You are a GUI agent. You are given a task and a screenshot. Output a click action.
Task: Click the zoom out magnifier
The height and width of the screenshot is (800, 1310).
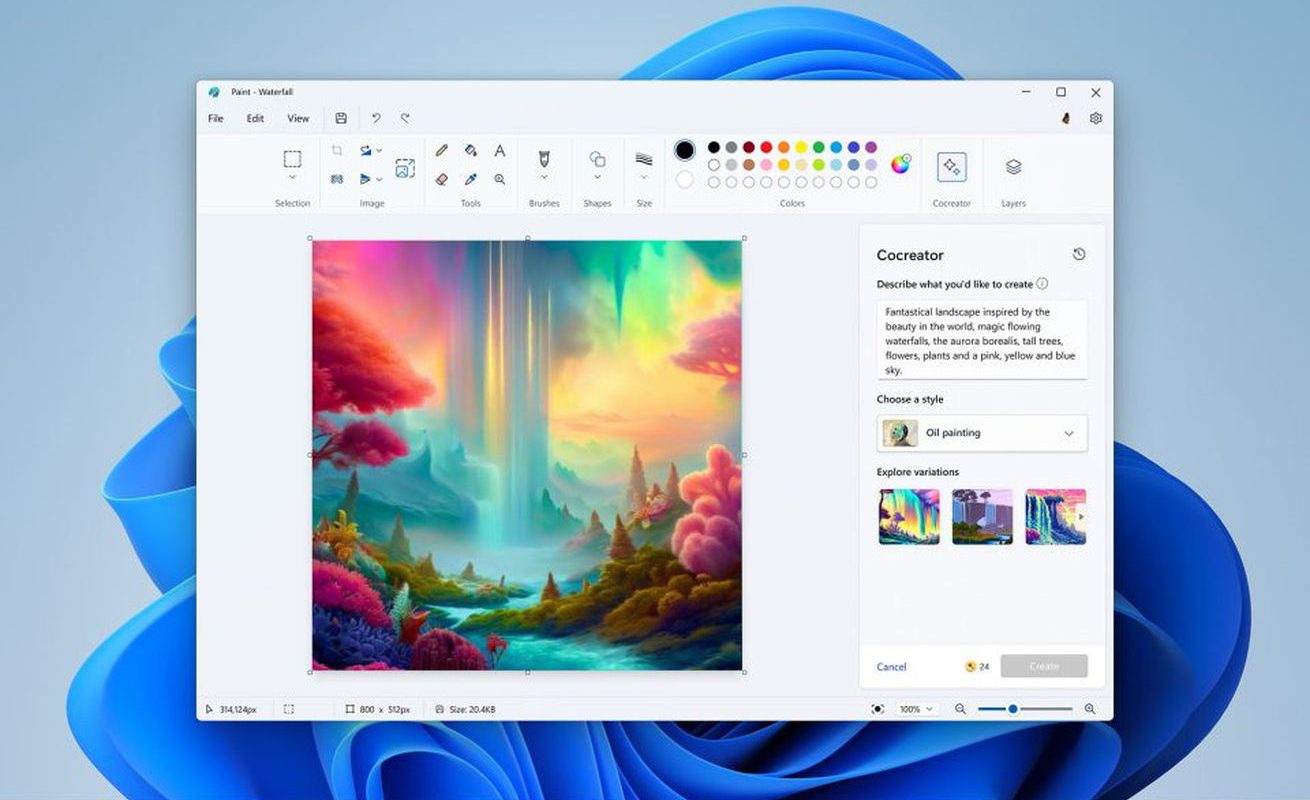(x=960, y=709)
